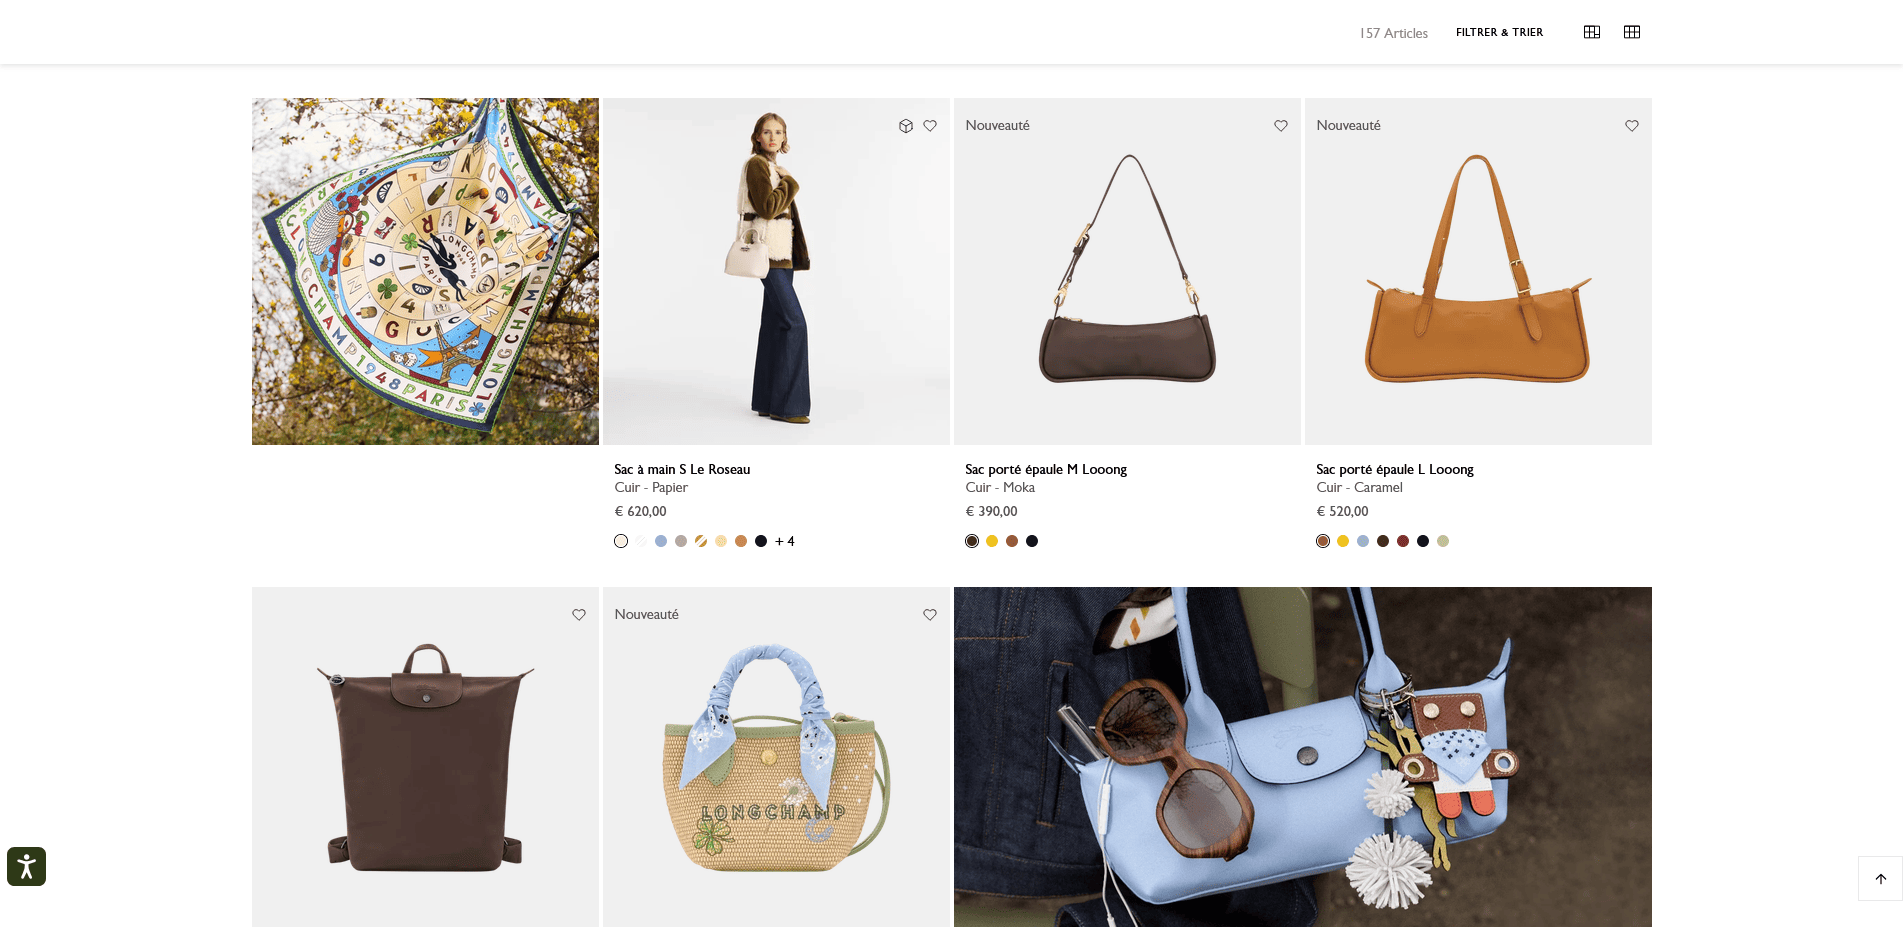Switch to the larger-tile grid view icon

coord(1592,32)
